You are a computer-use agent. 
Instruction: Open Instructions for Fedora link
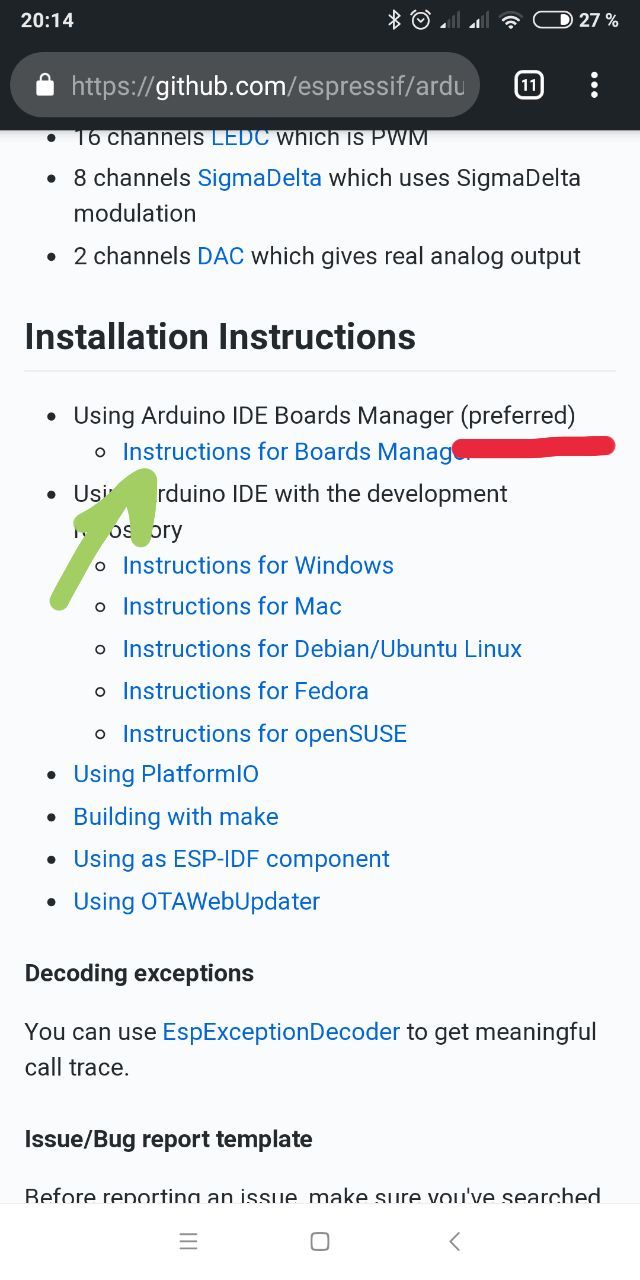pos(245,691)
